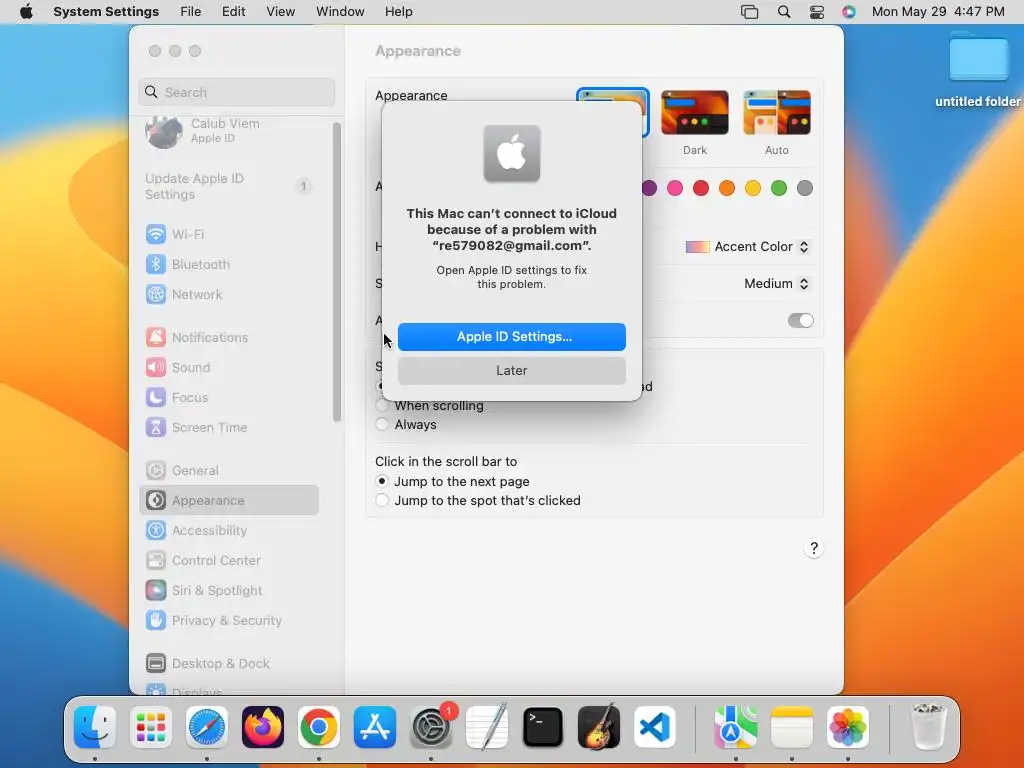Viewport: 1024px width, 768px height.
Task: Choose Jump to the spot that's clicked
Action: (x=382, y=500)
